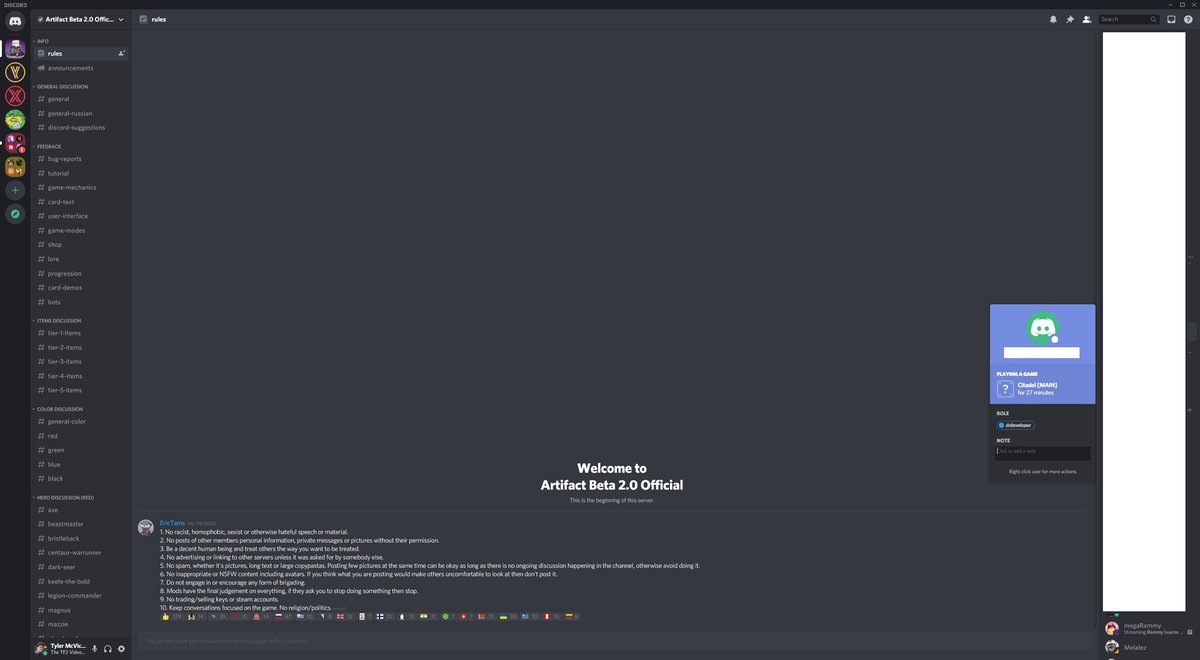This screenshot has width=1200, height=660.
Task: Toggle headphones deafen
Action: coord(108,649)
